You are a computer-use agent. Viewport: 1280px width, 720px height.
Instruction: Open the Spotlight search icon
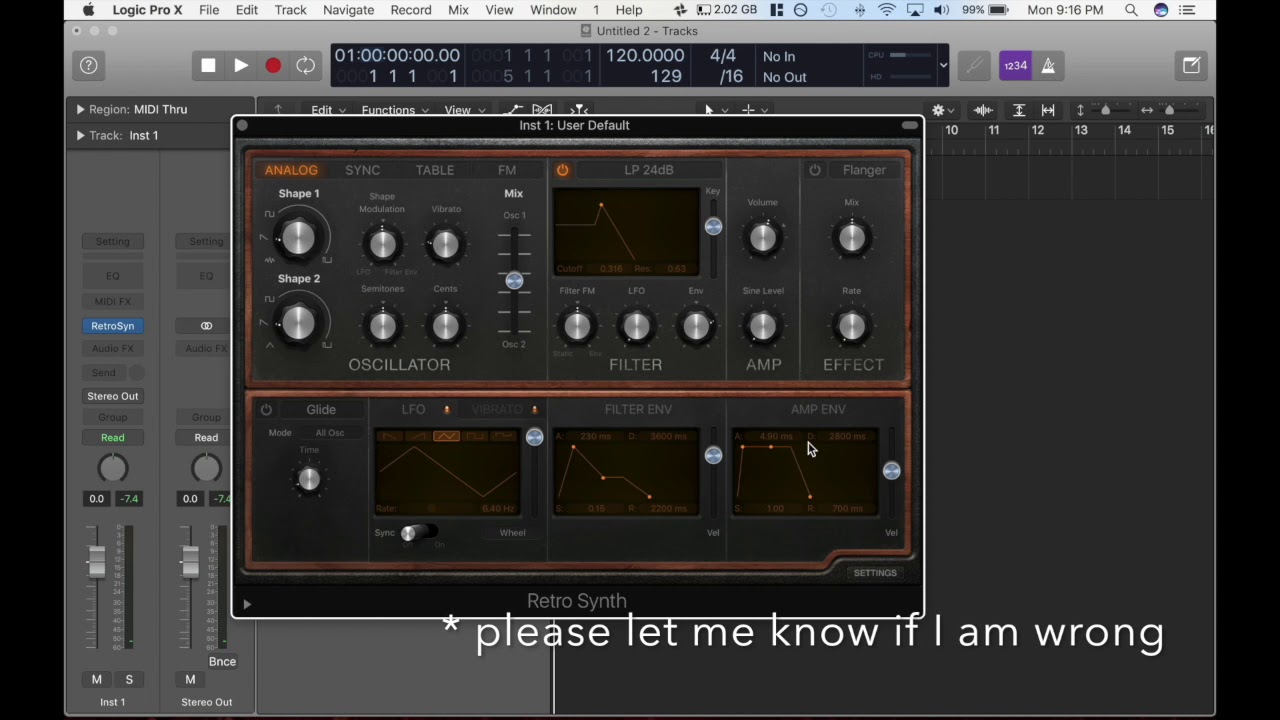pyautogui.click(x=1131, y=10)
